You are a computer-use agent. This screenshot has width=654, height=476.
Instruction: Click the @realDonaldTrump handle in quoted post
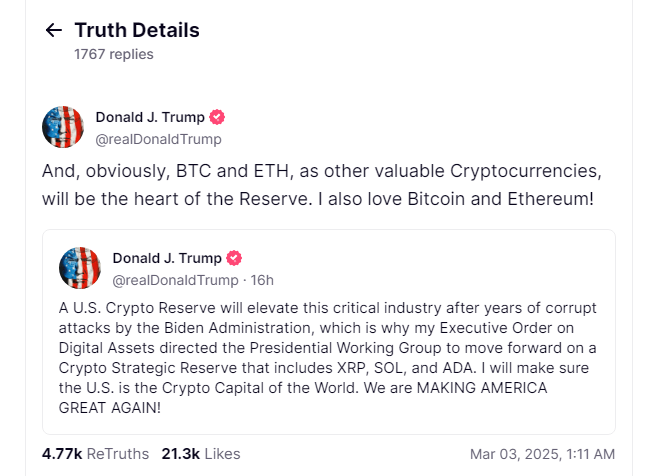[x=175, y=280]
